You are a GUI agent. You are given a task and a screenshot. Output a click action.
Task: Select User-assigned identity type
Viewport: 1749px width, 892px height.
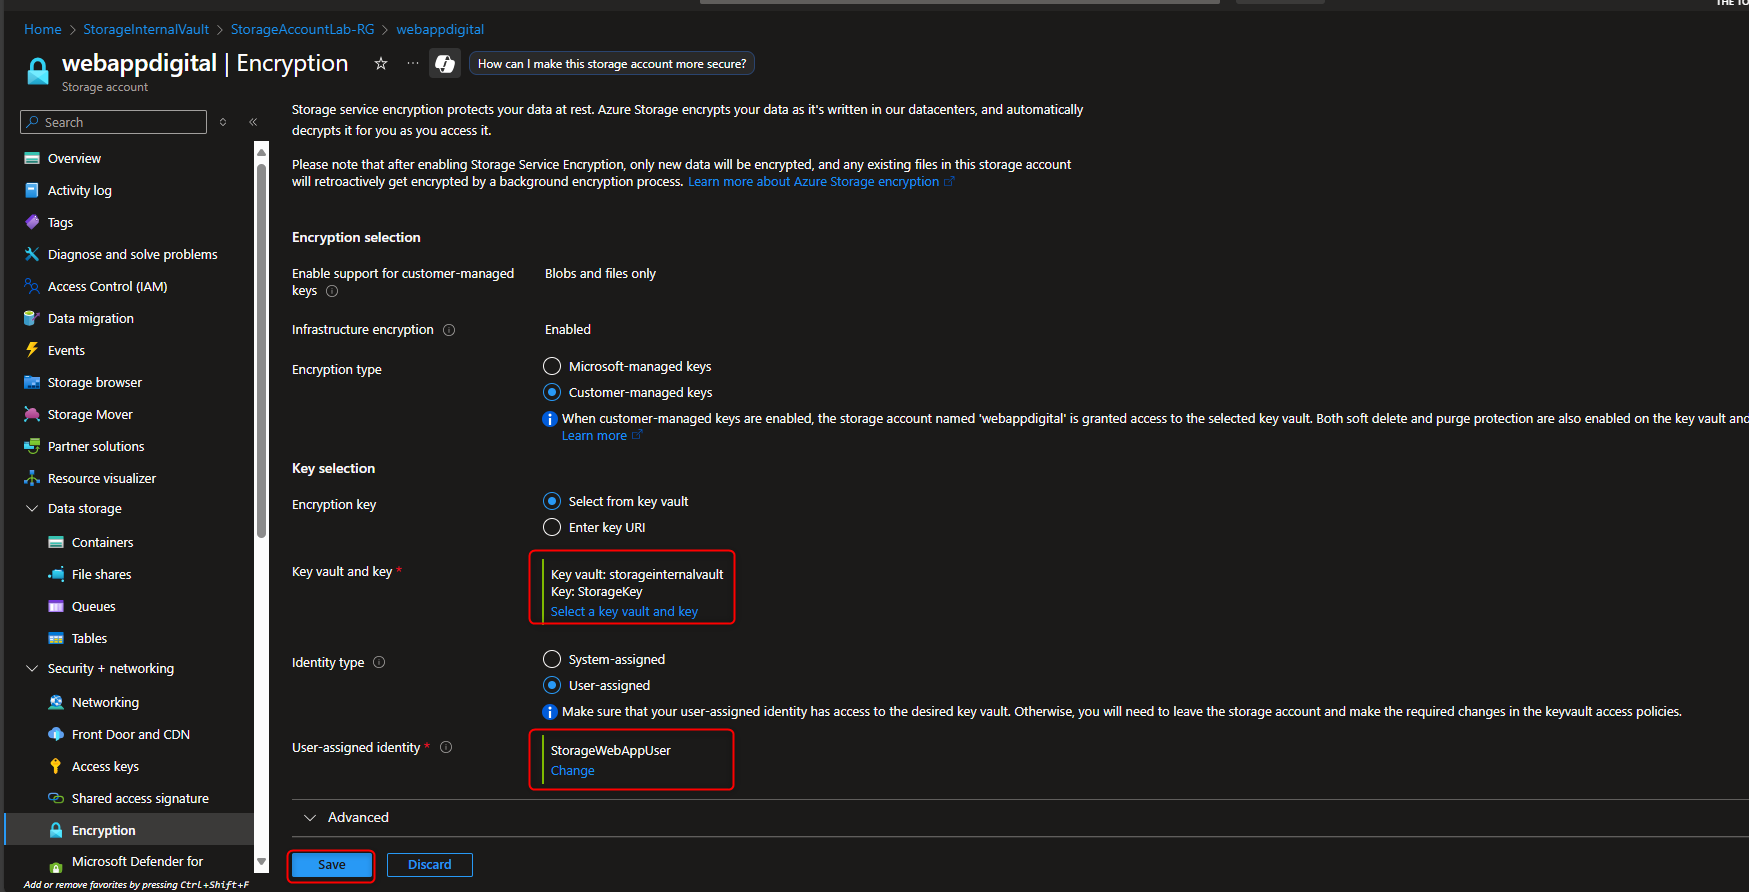552,685
